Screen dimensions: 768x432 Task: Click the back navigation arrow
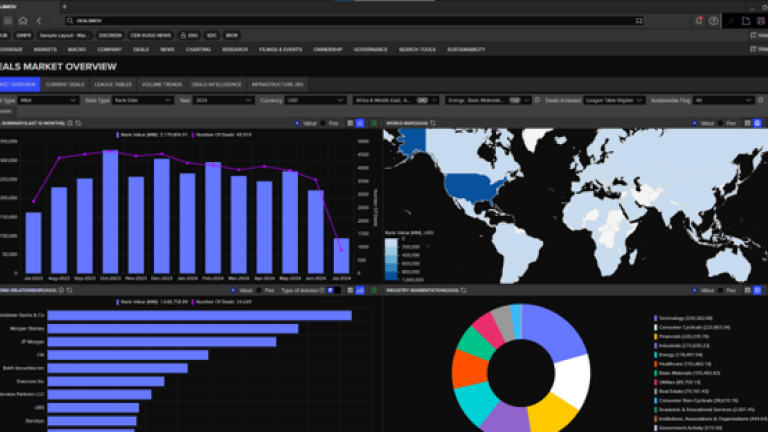[38, 20]
